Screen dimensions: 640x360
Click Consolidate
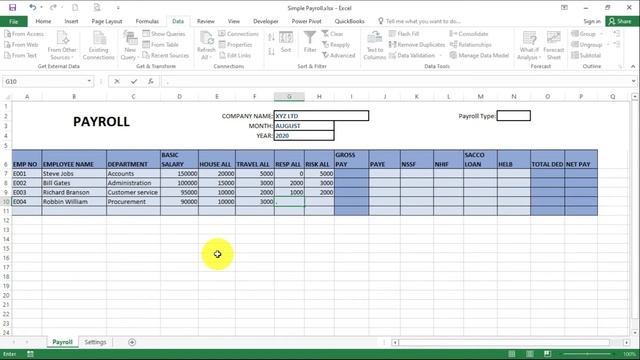tap(469, 34)
